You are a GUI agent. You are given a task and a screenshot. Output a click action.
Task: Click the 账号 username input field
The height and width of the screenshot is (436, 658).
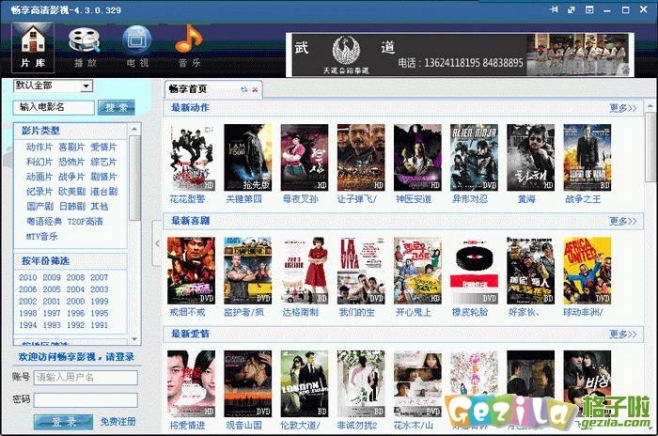(86, 377)
